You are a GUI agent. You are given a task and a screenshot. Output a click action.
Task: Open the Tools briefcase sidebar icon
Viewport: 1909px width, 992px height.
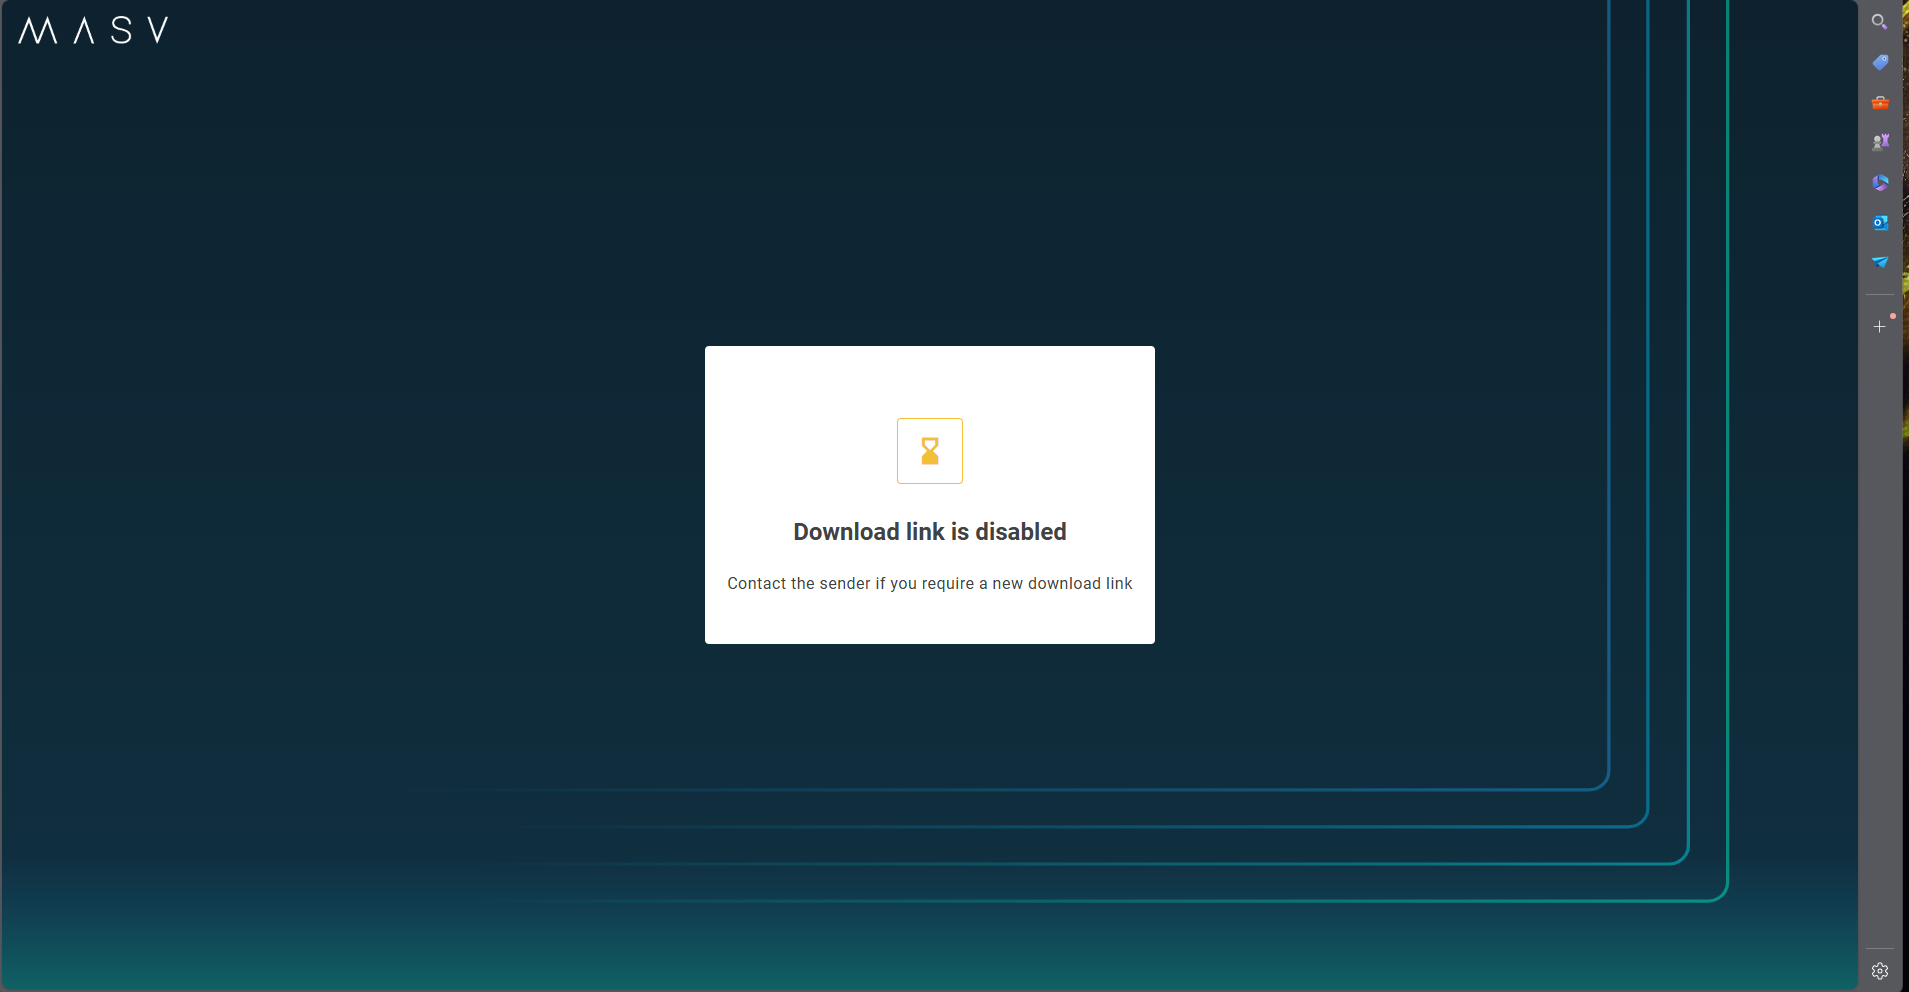pos(1880,102)
